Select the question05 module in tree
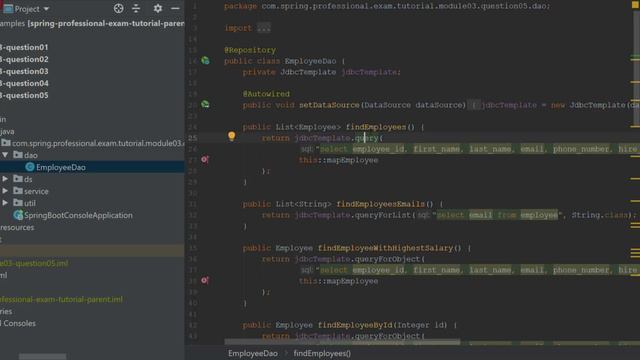Viewport: 640px width, 360px height. [x=24, y=95]
